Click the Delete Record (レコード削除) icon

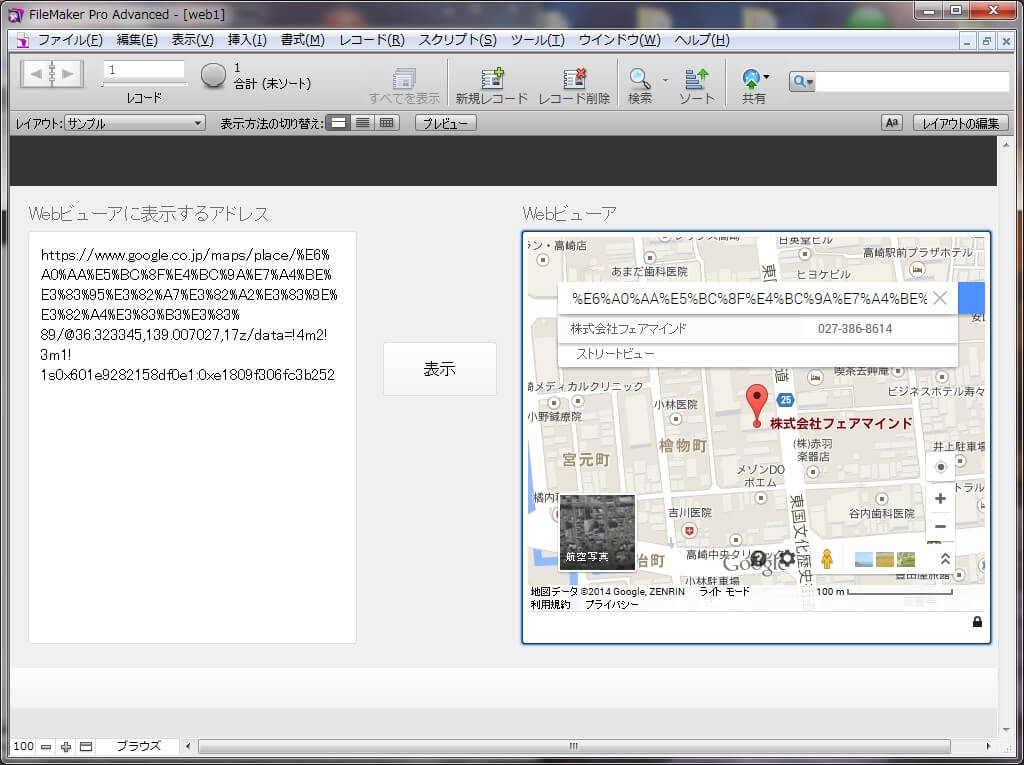pyautogui.click(x=574, y=79)
